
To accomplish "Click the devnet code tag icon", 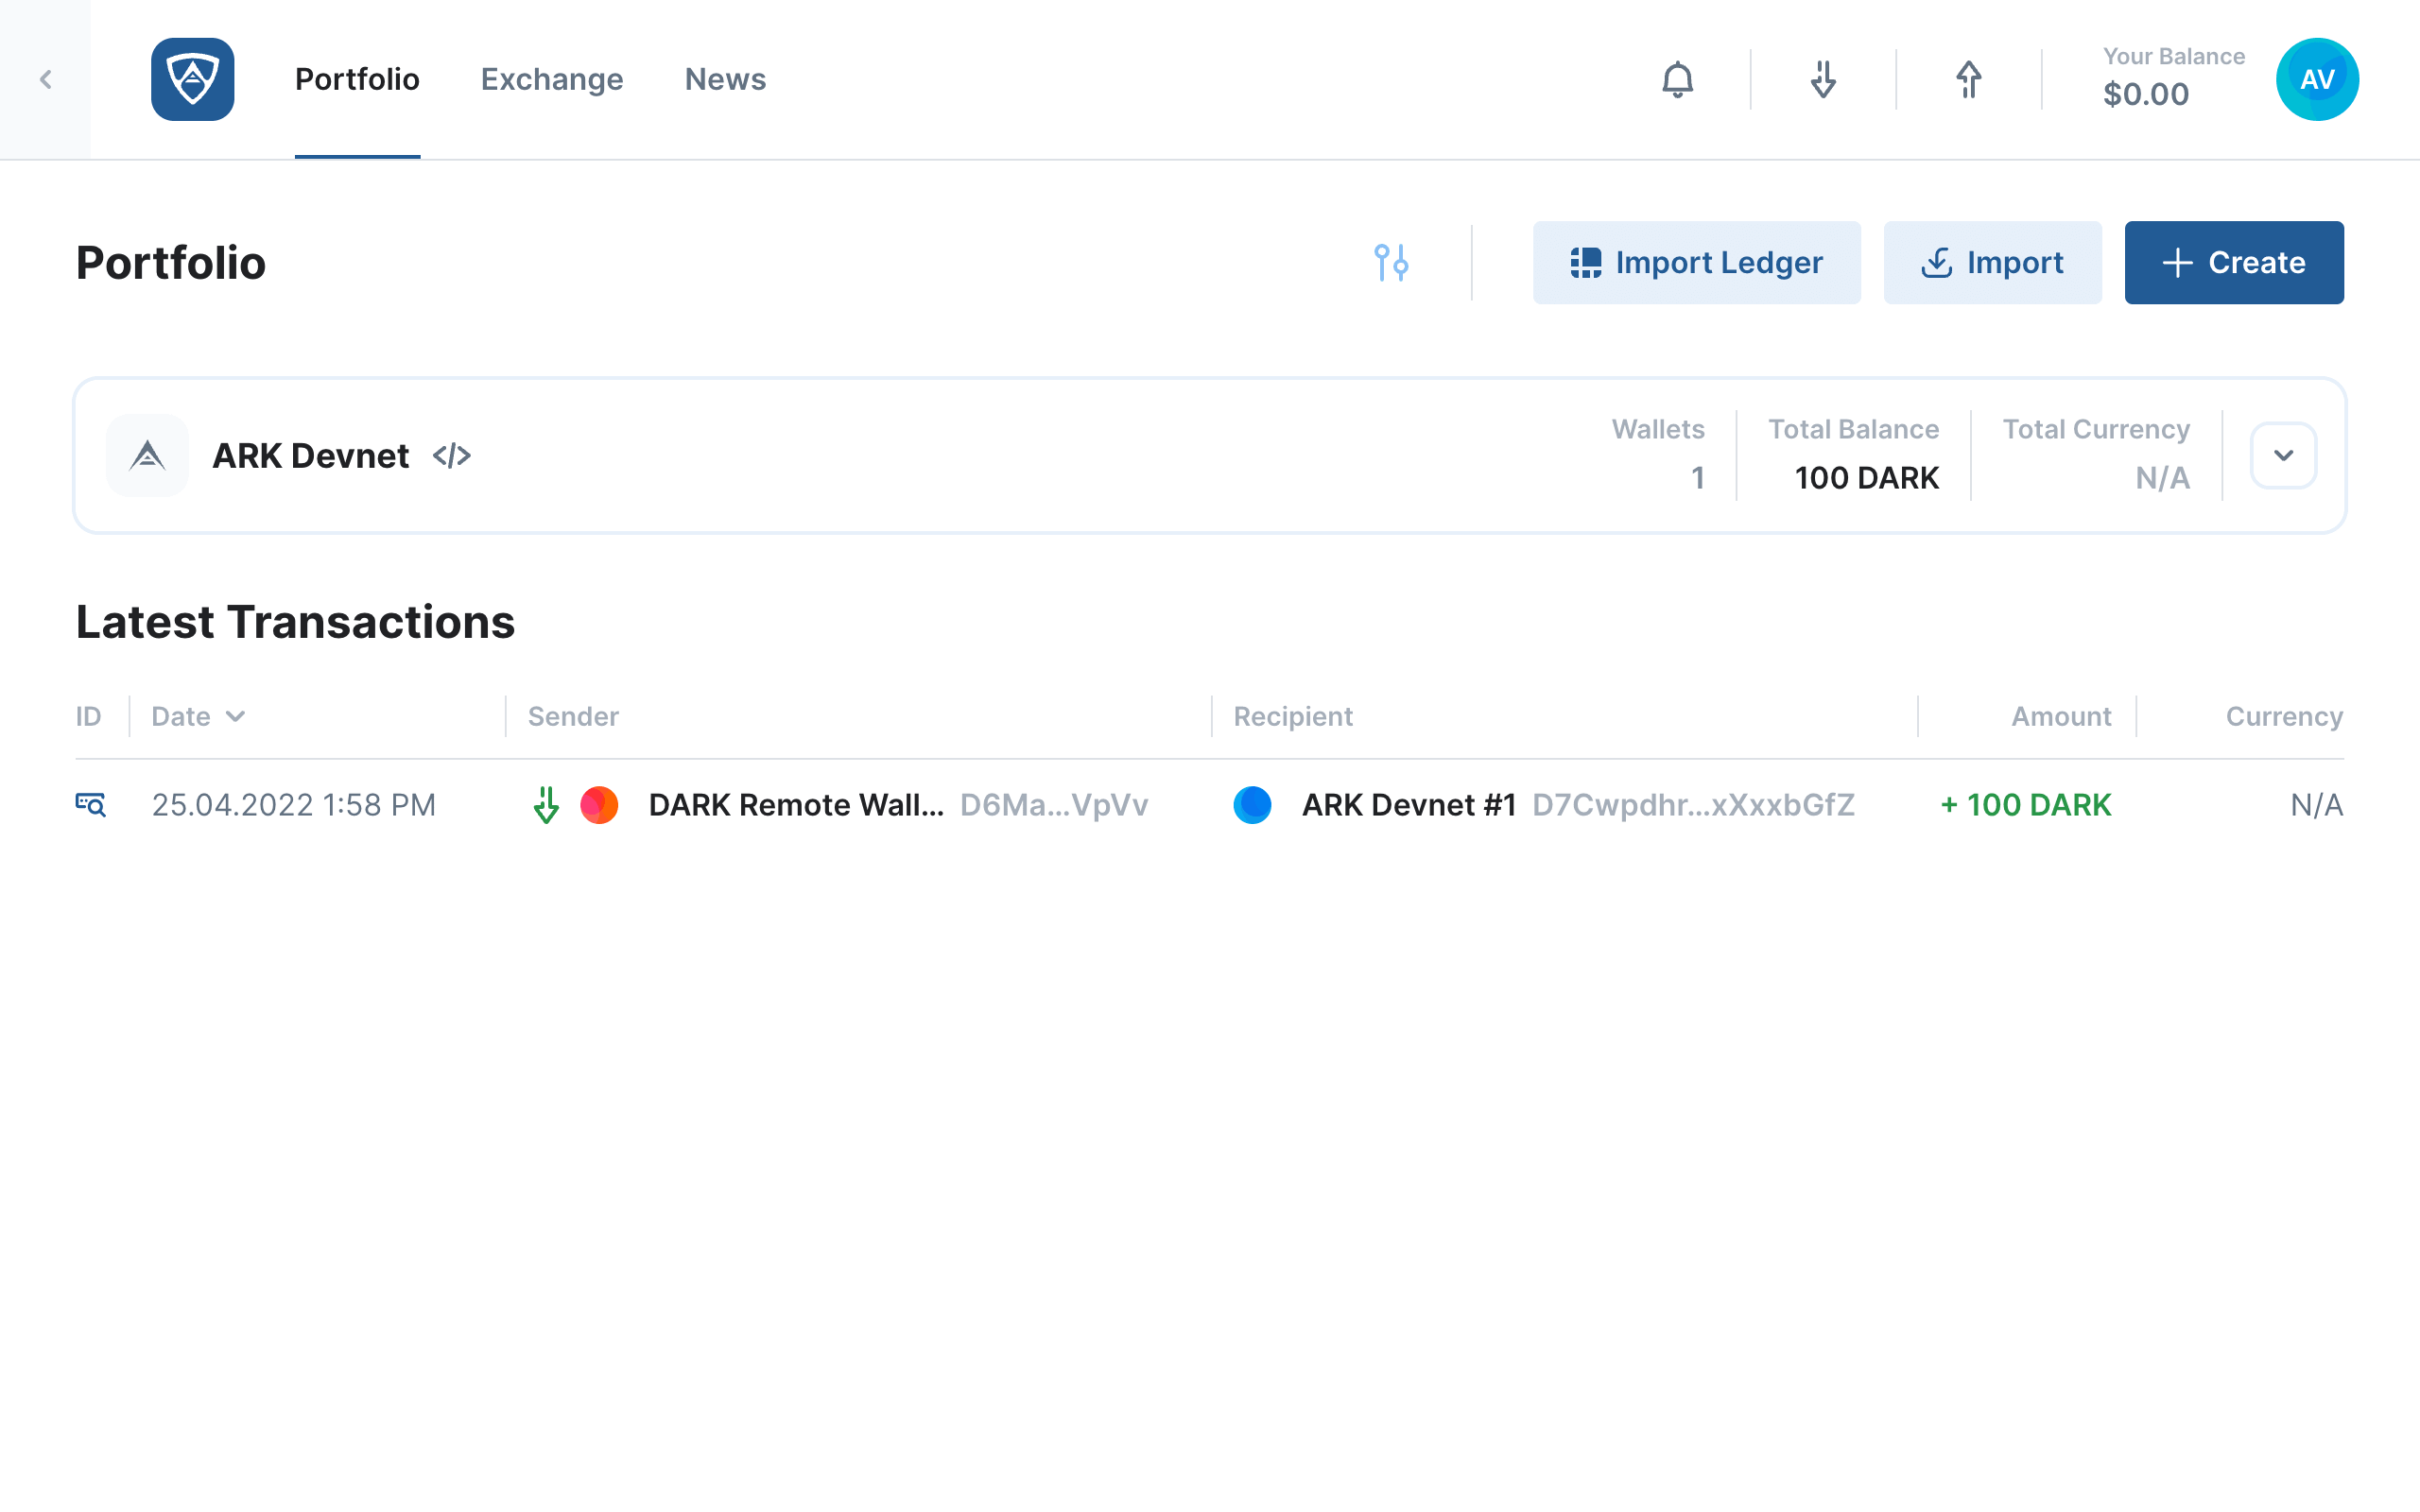I will pyautogui.click(x=451, y=455).
